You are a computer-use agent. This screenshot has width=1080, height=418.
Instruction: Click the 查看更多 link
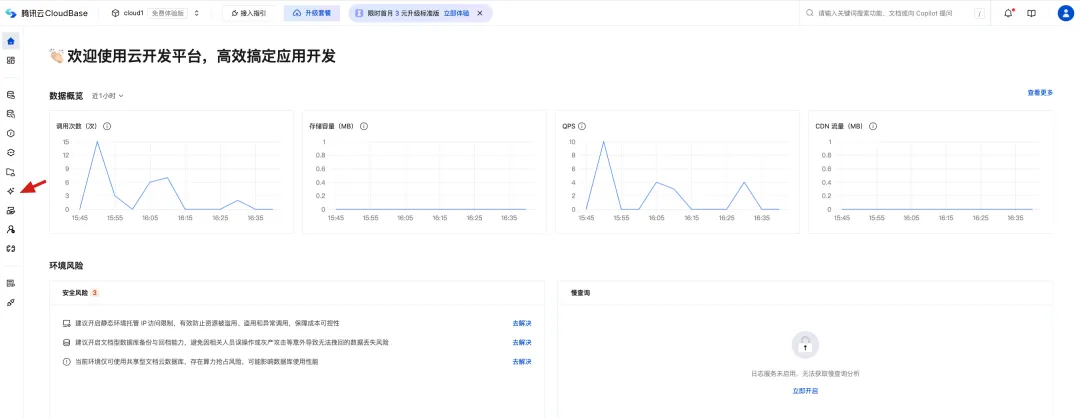click(x=1040, y=92)
